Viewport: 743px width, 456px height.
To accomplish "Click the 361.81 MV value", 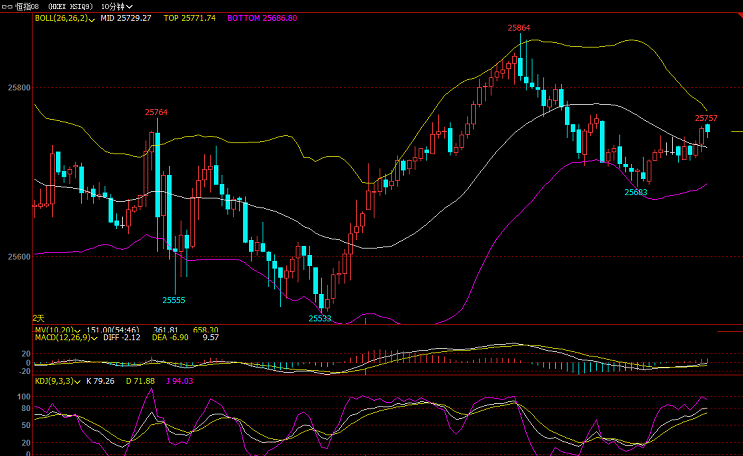I will click(x=166, y=329).
